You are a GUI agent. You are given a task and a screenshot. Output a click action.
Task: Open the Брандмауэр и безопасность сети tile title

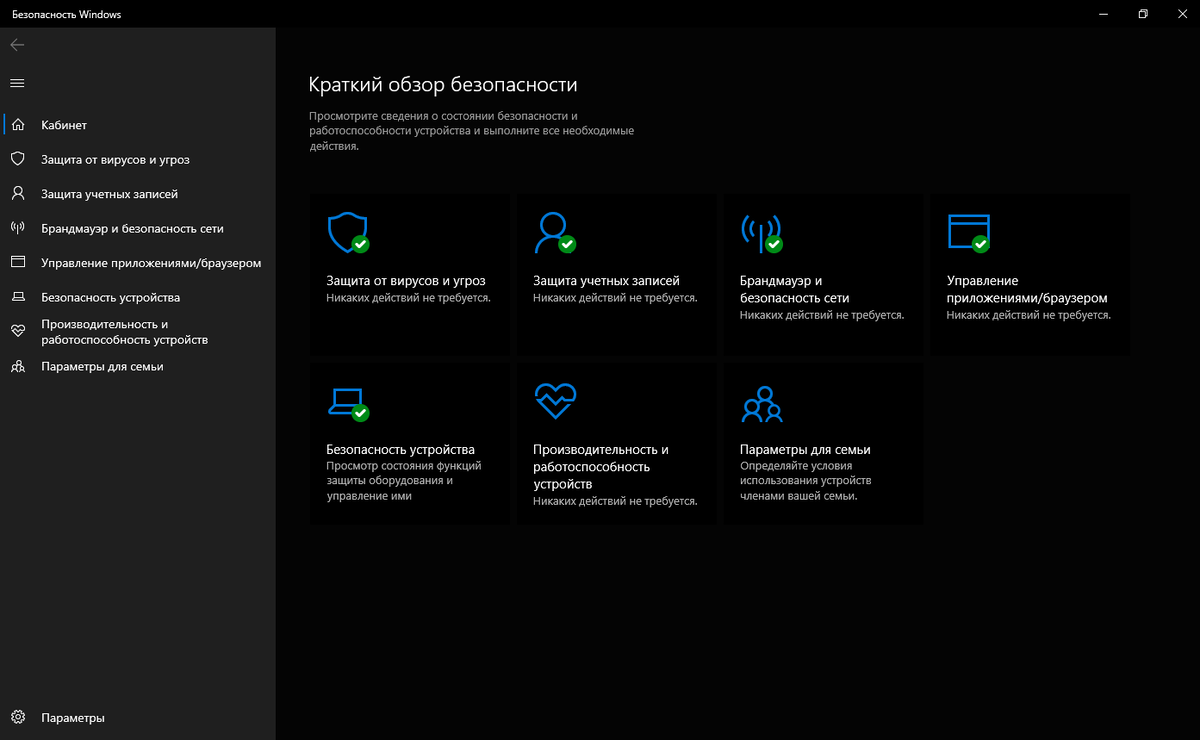coord(794,289)
